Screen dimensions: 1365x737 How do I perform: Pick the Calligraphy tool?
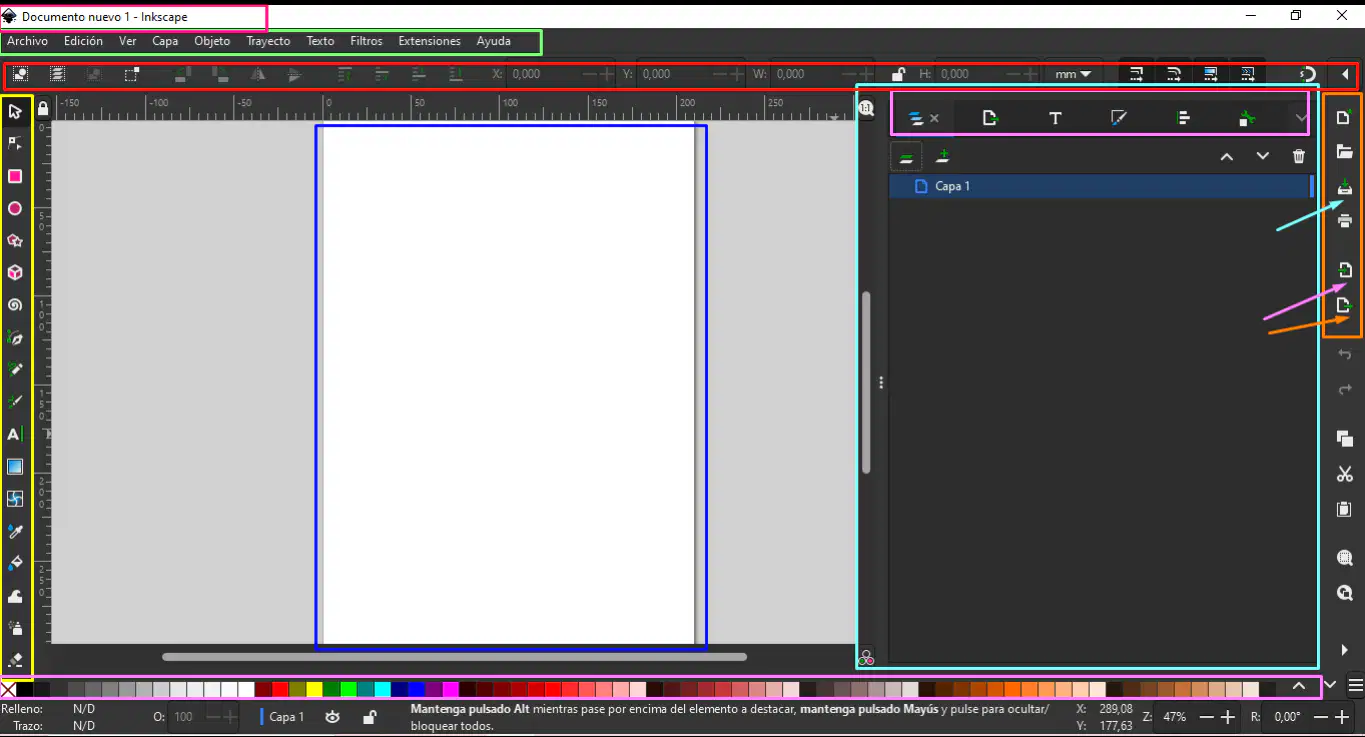tap(15, 402)
